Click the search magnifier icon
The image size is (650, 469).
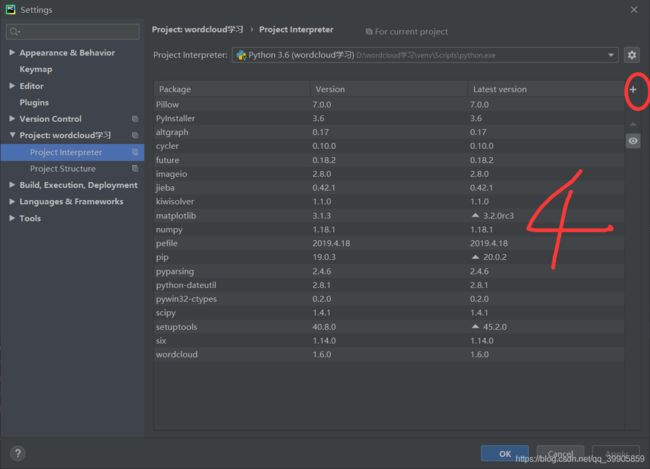14,32
